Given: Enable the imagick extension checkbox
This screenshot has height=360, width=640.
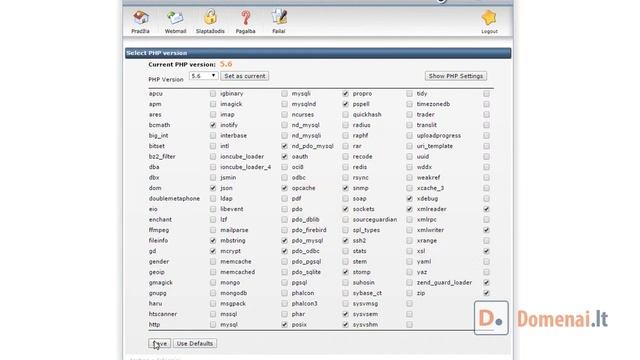Looking at the screenshot, I should click(284, 104).
